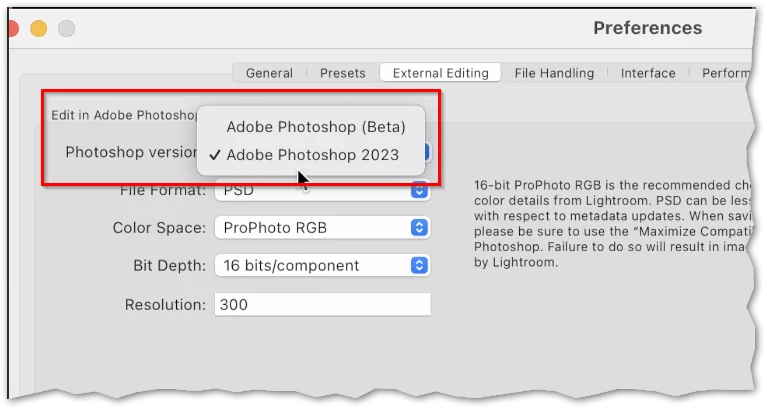Open the Bit Depth dropdown
This screenshot has height=410, width=767.
[322, 266]
